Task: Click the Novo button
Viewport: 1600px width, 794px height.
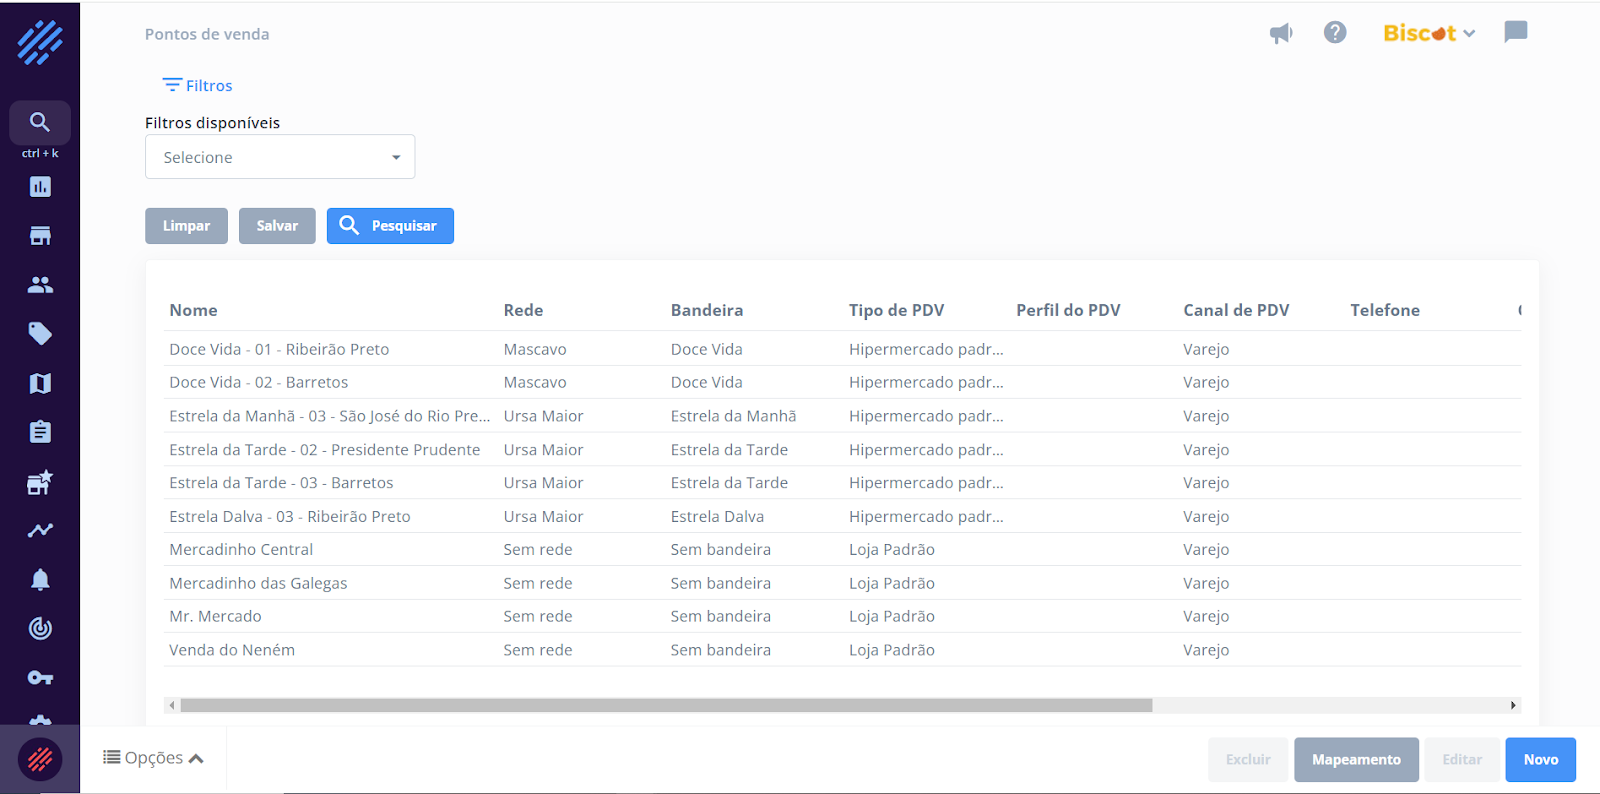Action: 1540,760
